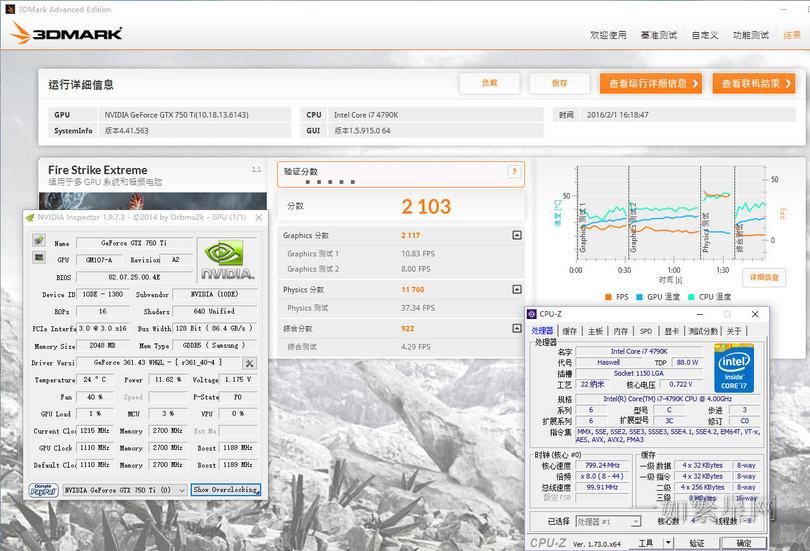This screenshot has height=551, width=810.
Task: Click the CPU-Z 名字 field Intel Core i7 4790K
Action: pos(639,351)
